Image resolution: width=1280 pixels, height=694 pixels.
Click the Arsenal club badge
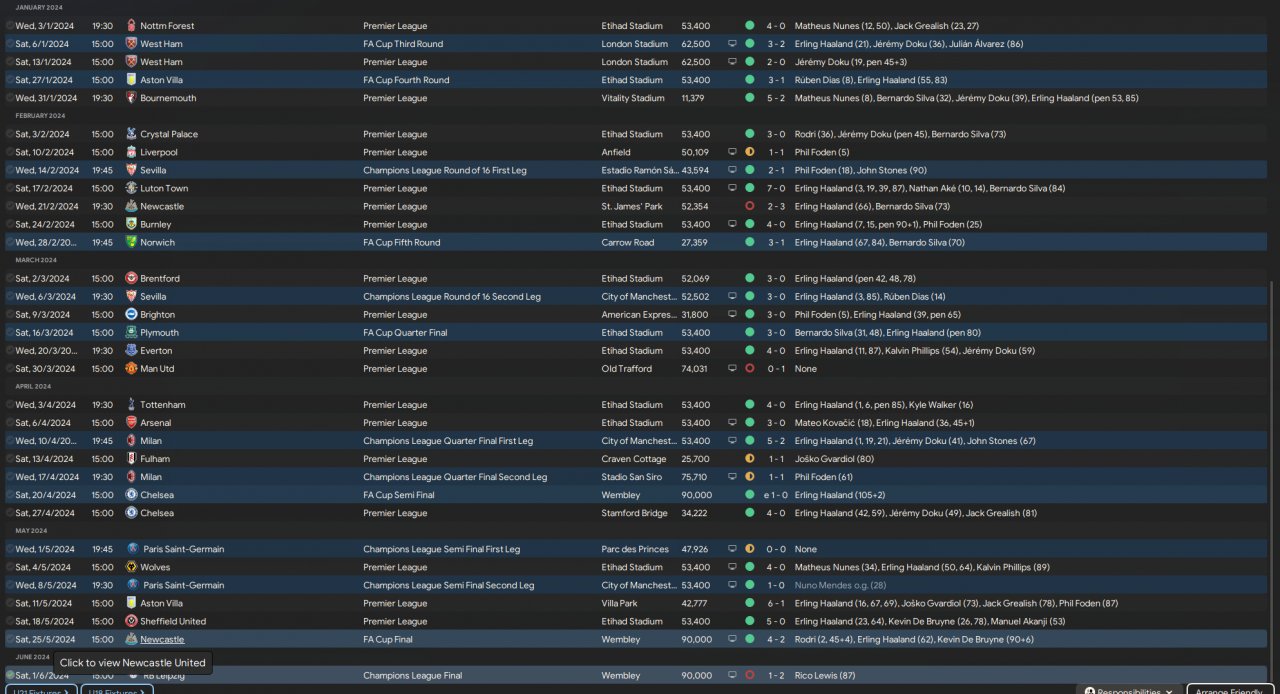pyautogui.click(x=131, y=422)
